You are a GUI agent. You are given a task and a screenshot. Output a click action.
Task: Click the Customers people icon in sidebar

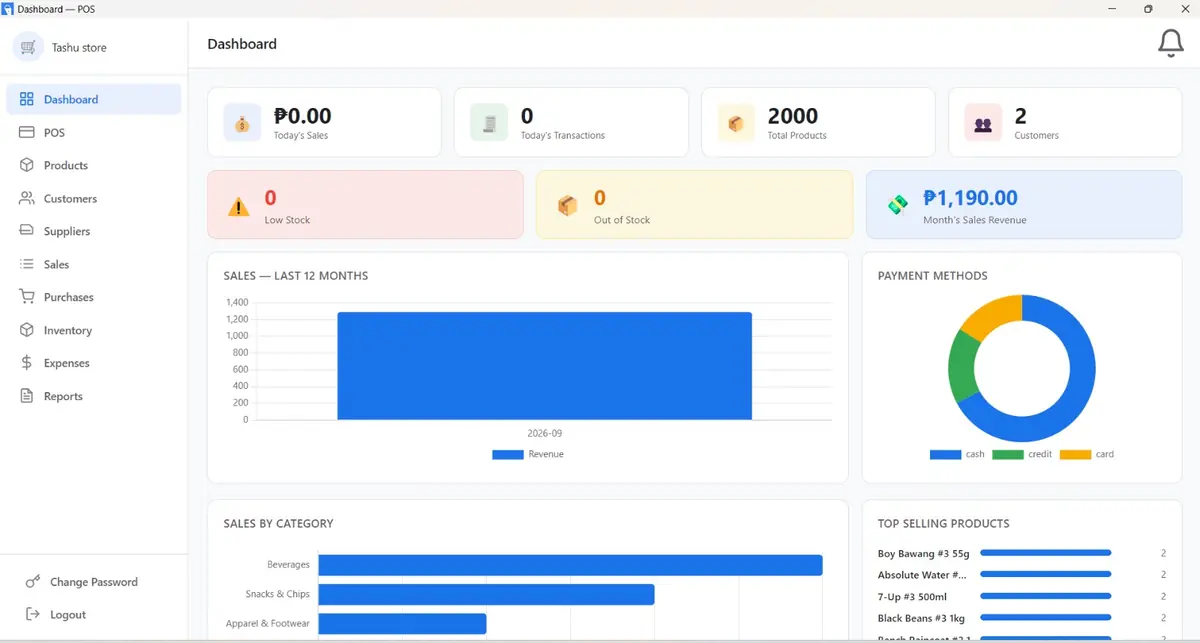(x=27, y=198)
